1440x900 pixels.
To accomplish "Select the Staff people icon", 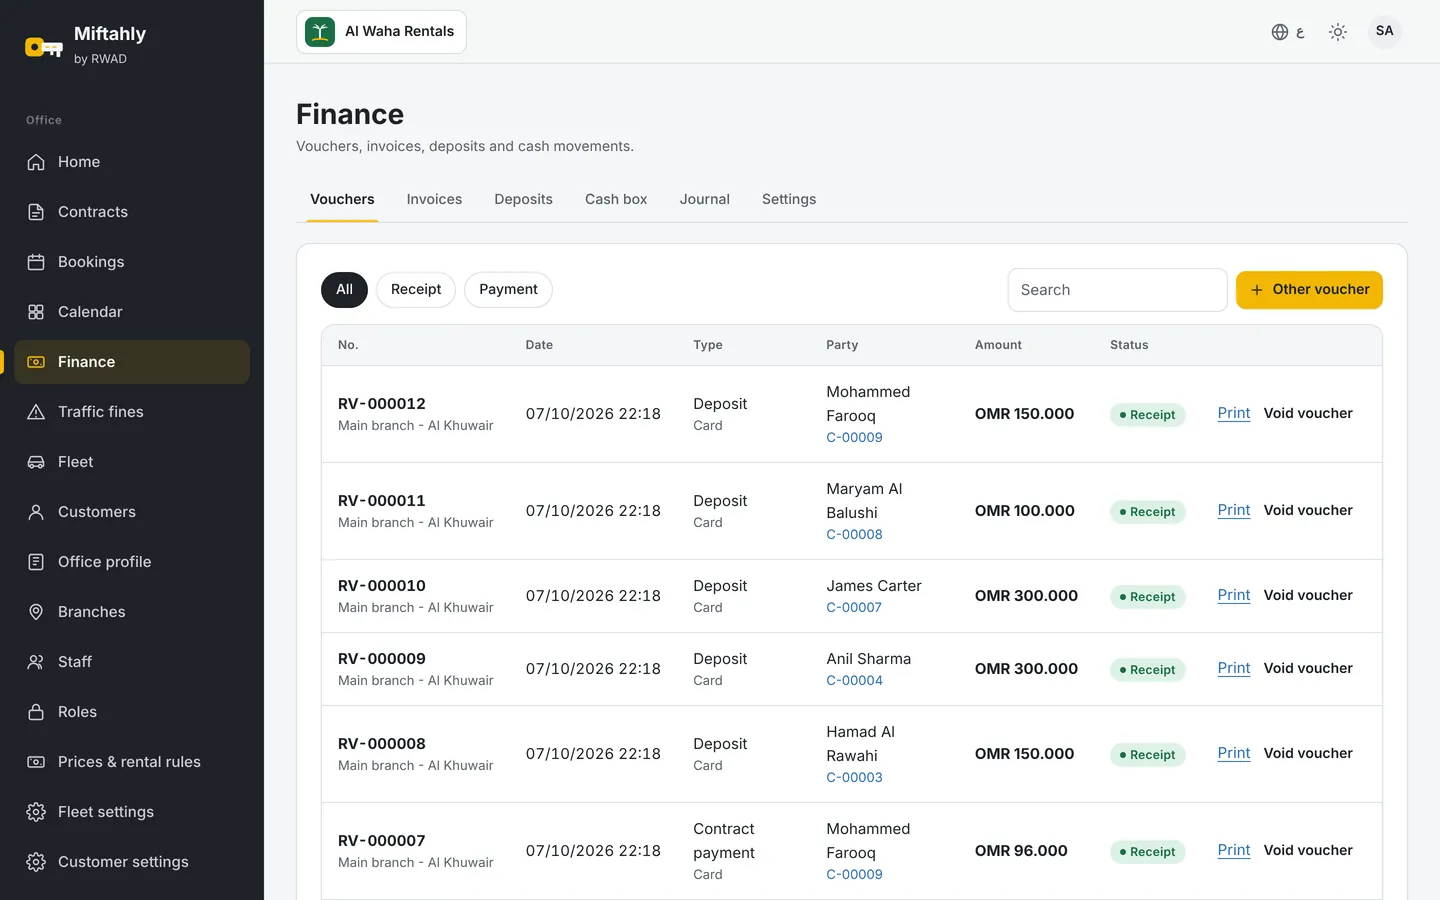I will pos(36,662).
